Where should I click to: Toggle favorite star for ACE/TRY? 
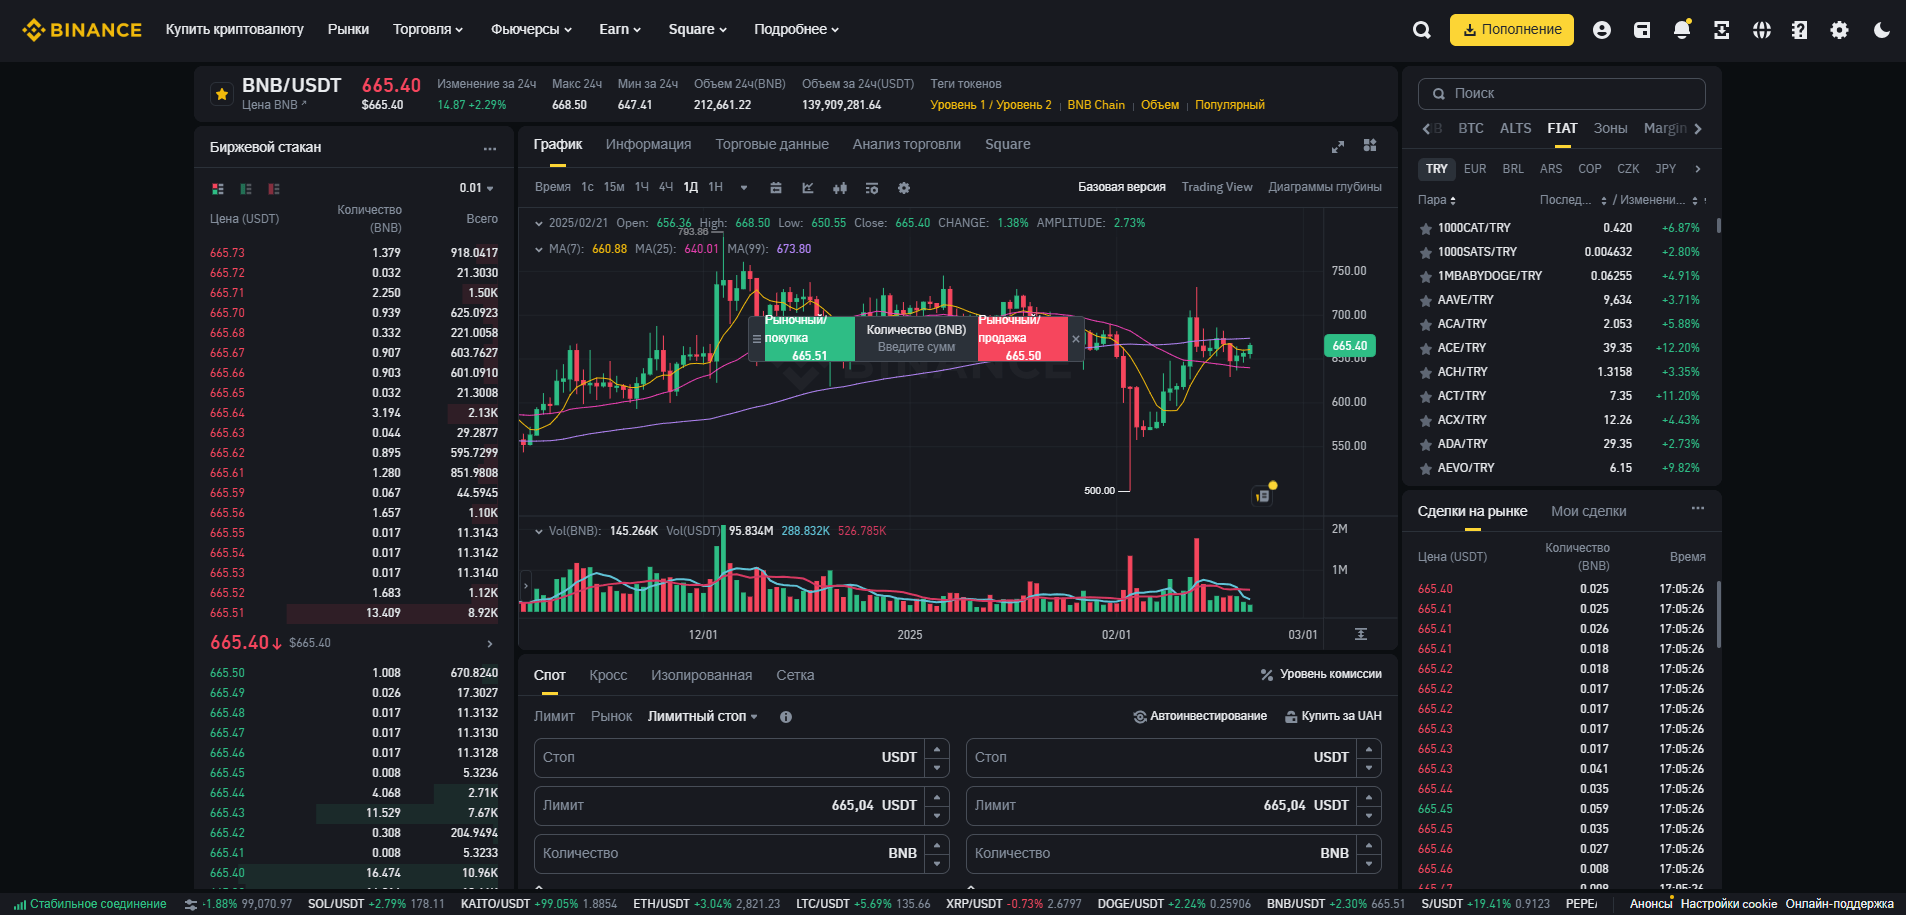click(1426, 348)
